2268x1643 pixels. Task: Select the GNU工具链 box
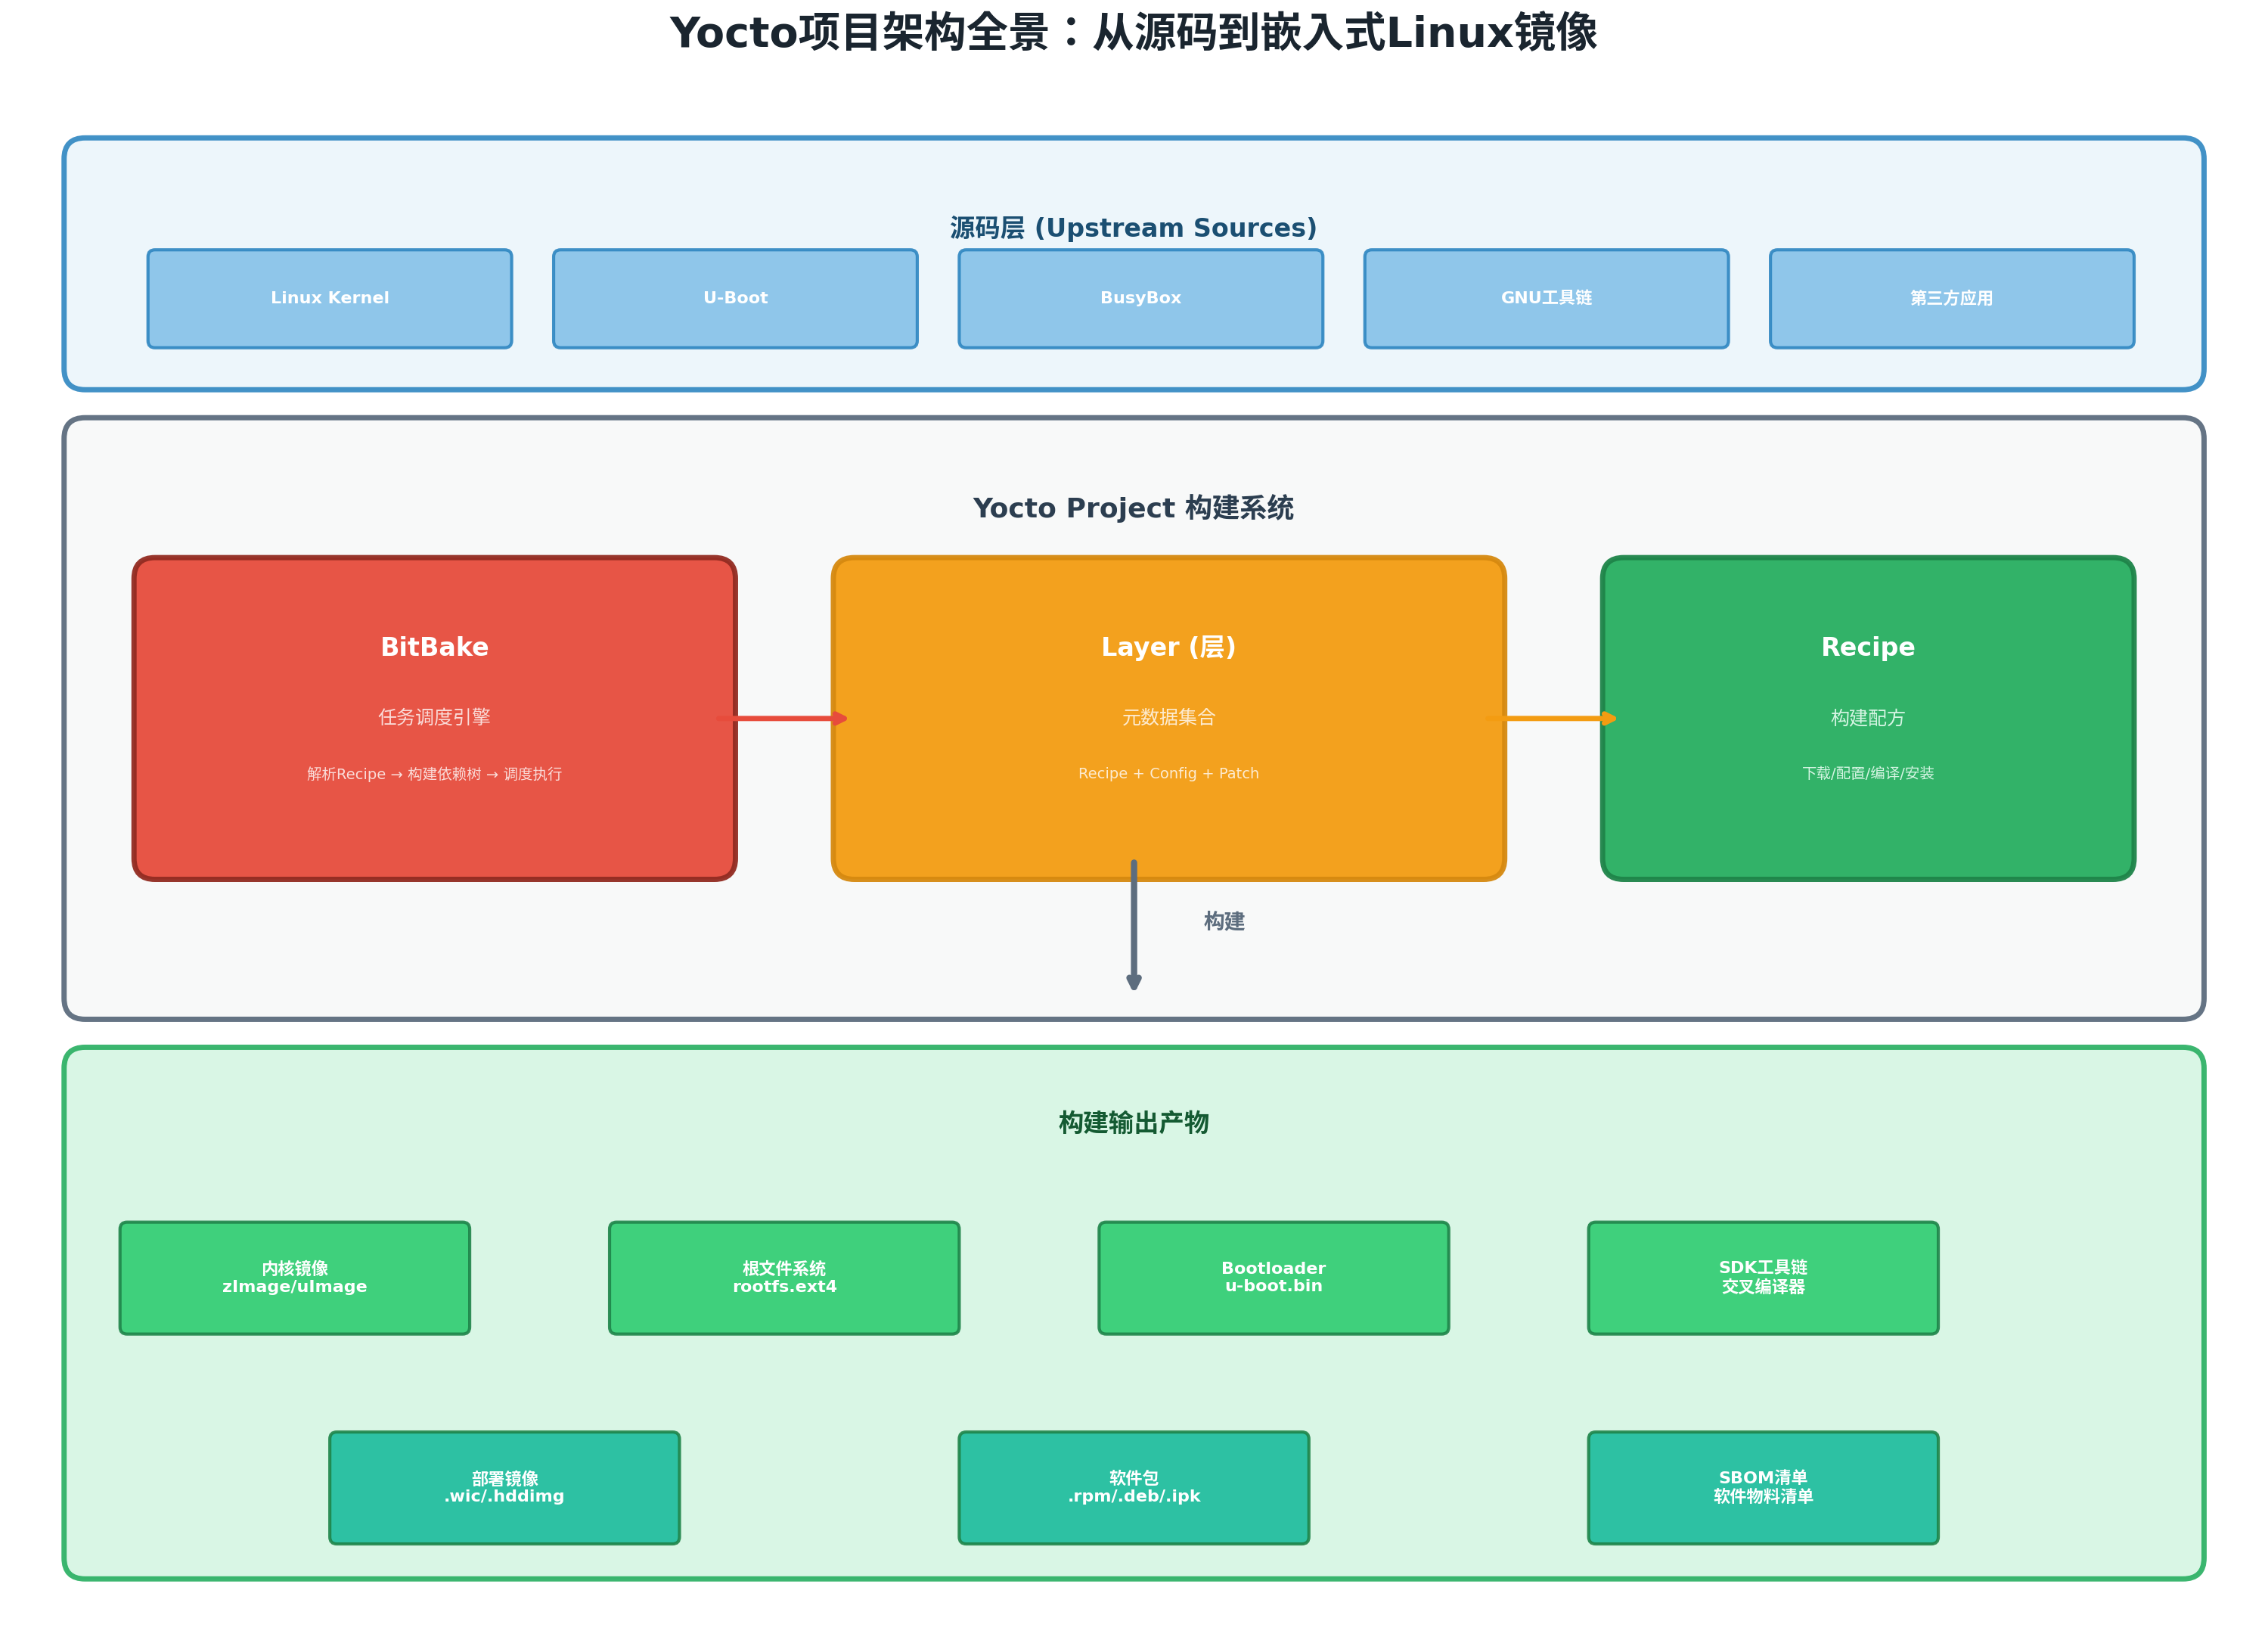coord(1546,299)
